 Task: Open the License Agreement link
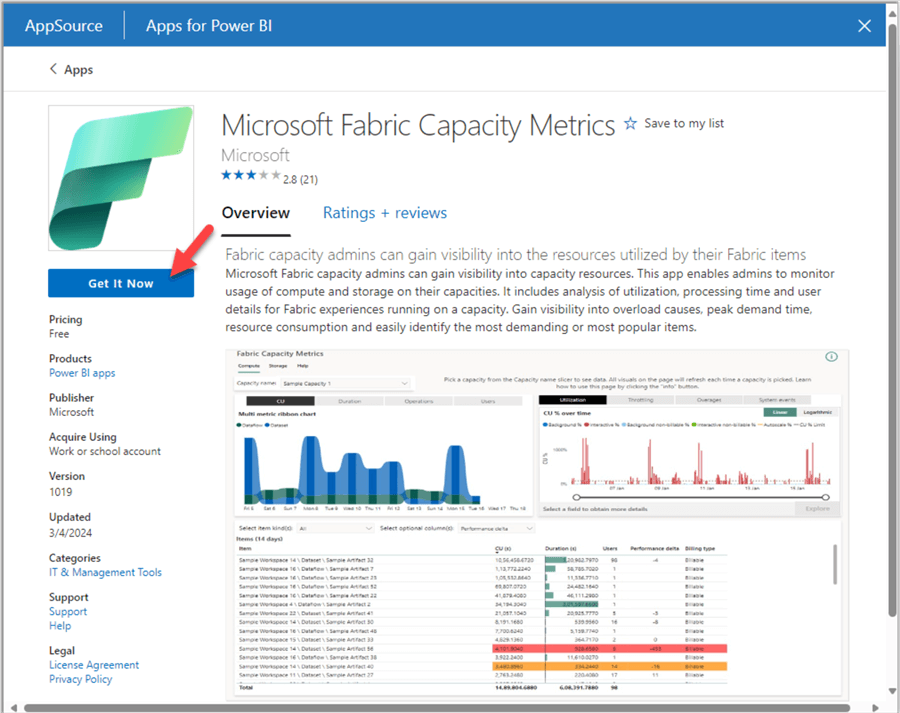(x=94, y=664)
